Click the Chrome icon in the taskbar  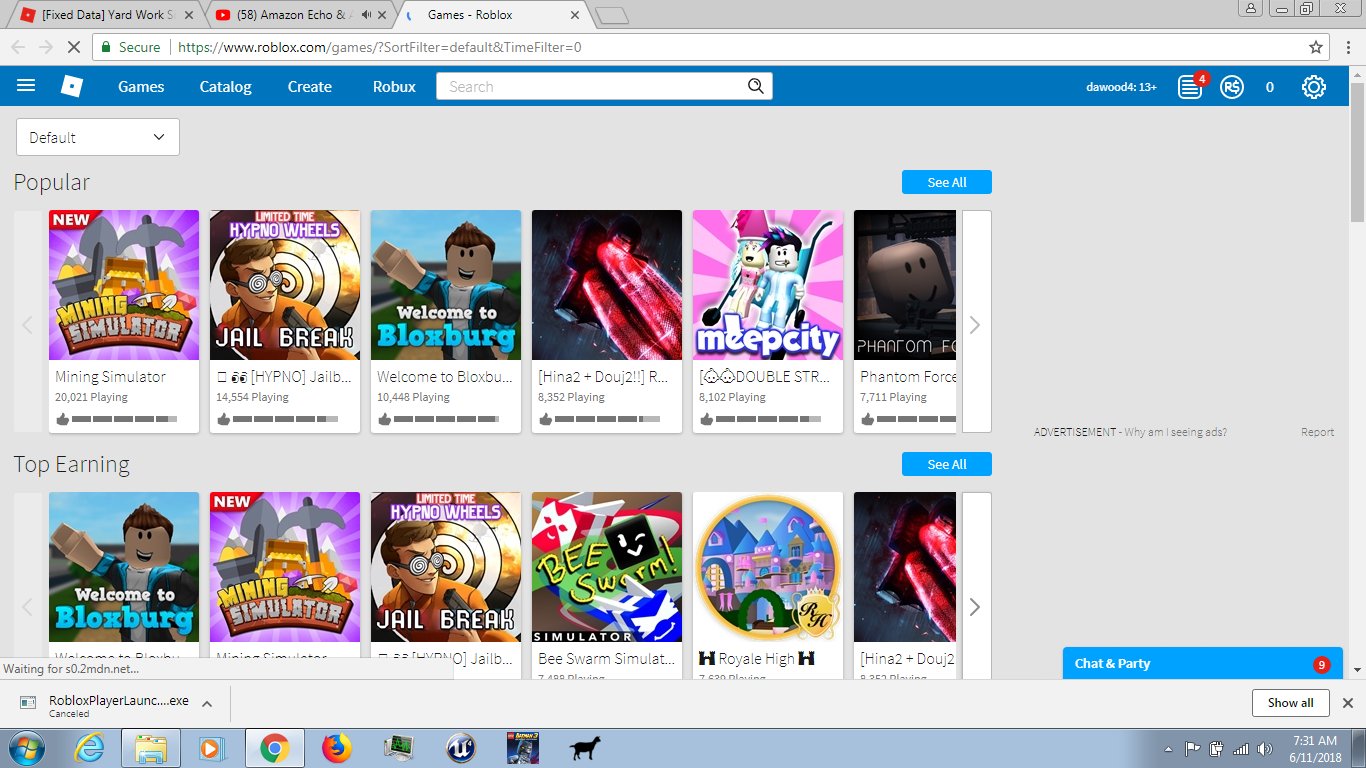click(x=275, y=748)
